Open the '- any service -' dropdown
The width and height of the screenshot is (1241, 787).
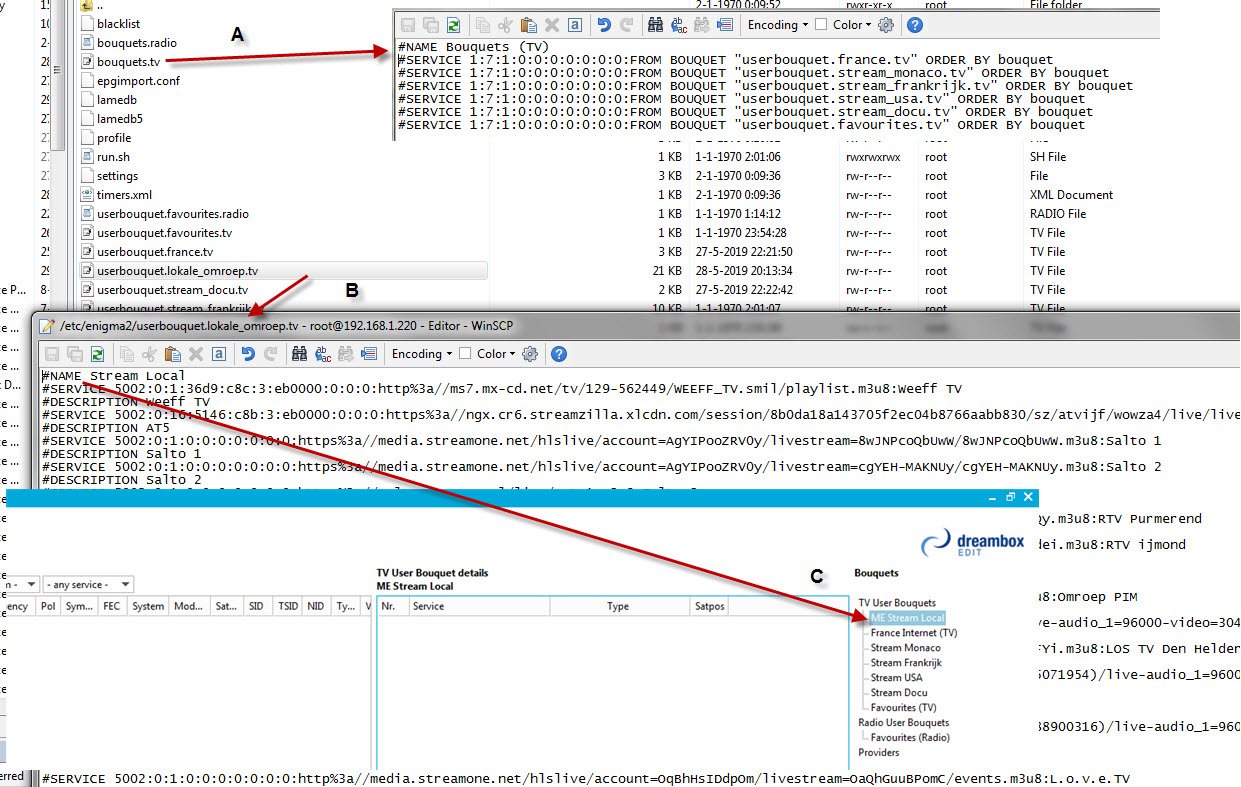[x=89, y=584]
